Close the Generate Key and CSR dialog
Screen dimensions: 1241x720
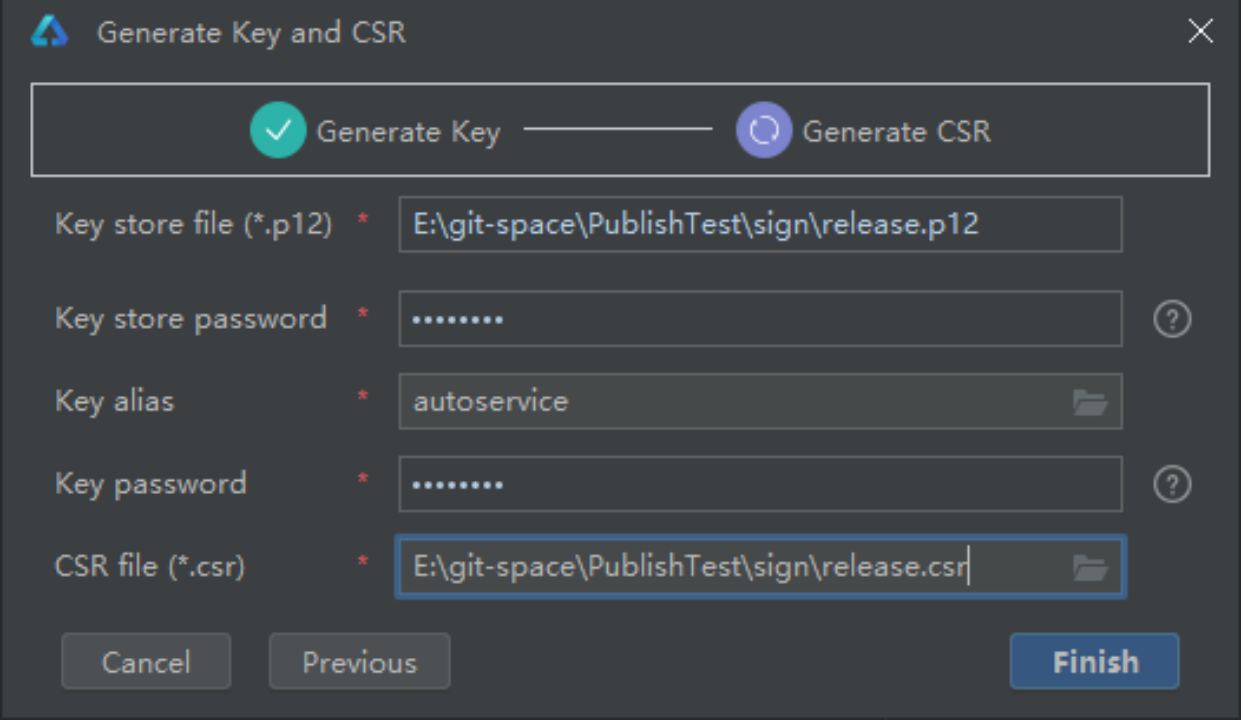click(x=1200, y=32)
